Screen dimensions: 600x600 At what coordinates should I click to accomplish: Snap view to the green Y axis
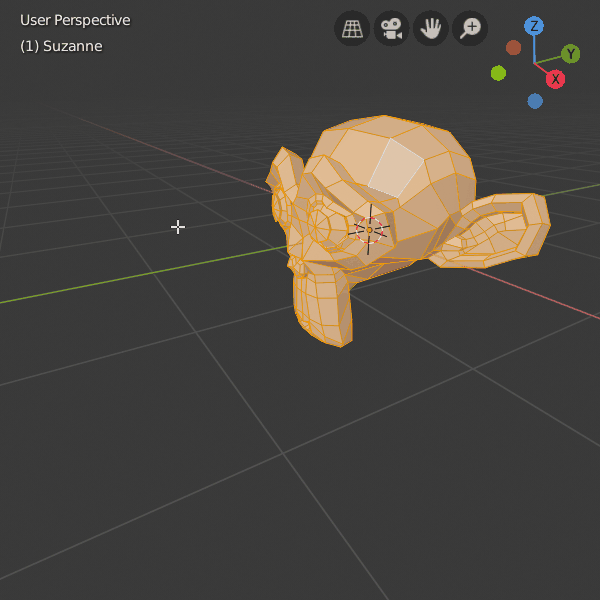click(571, 54)
